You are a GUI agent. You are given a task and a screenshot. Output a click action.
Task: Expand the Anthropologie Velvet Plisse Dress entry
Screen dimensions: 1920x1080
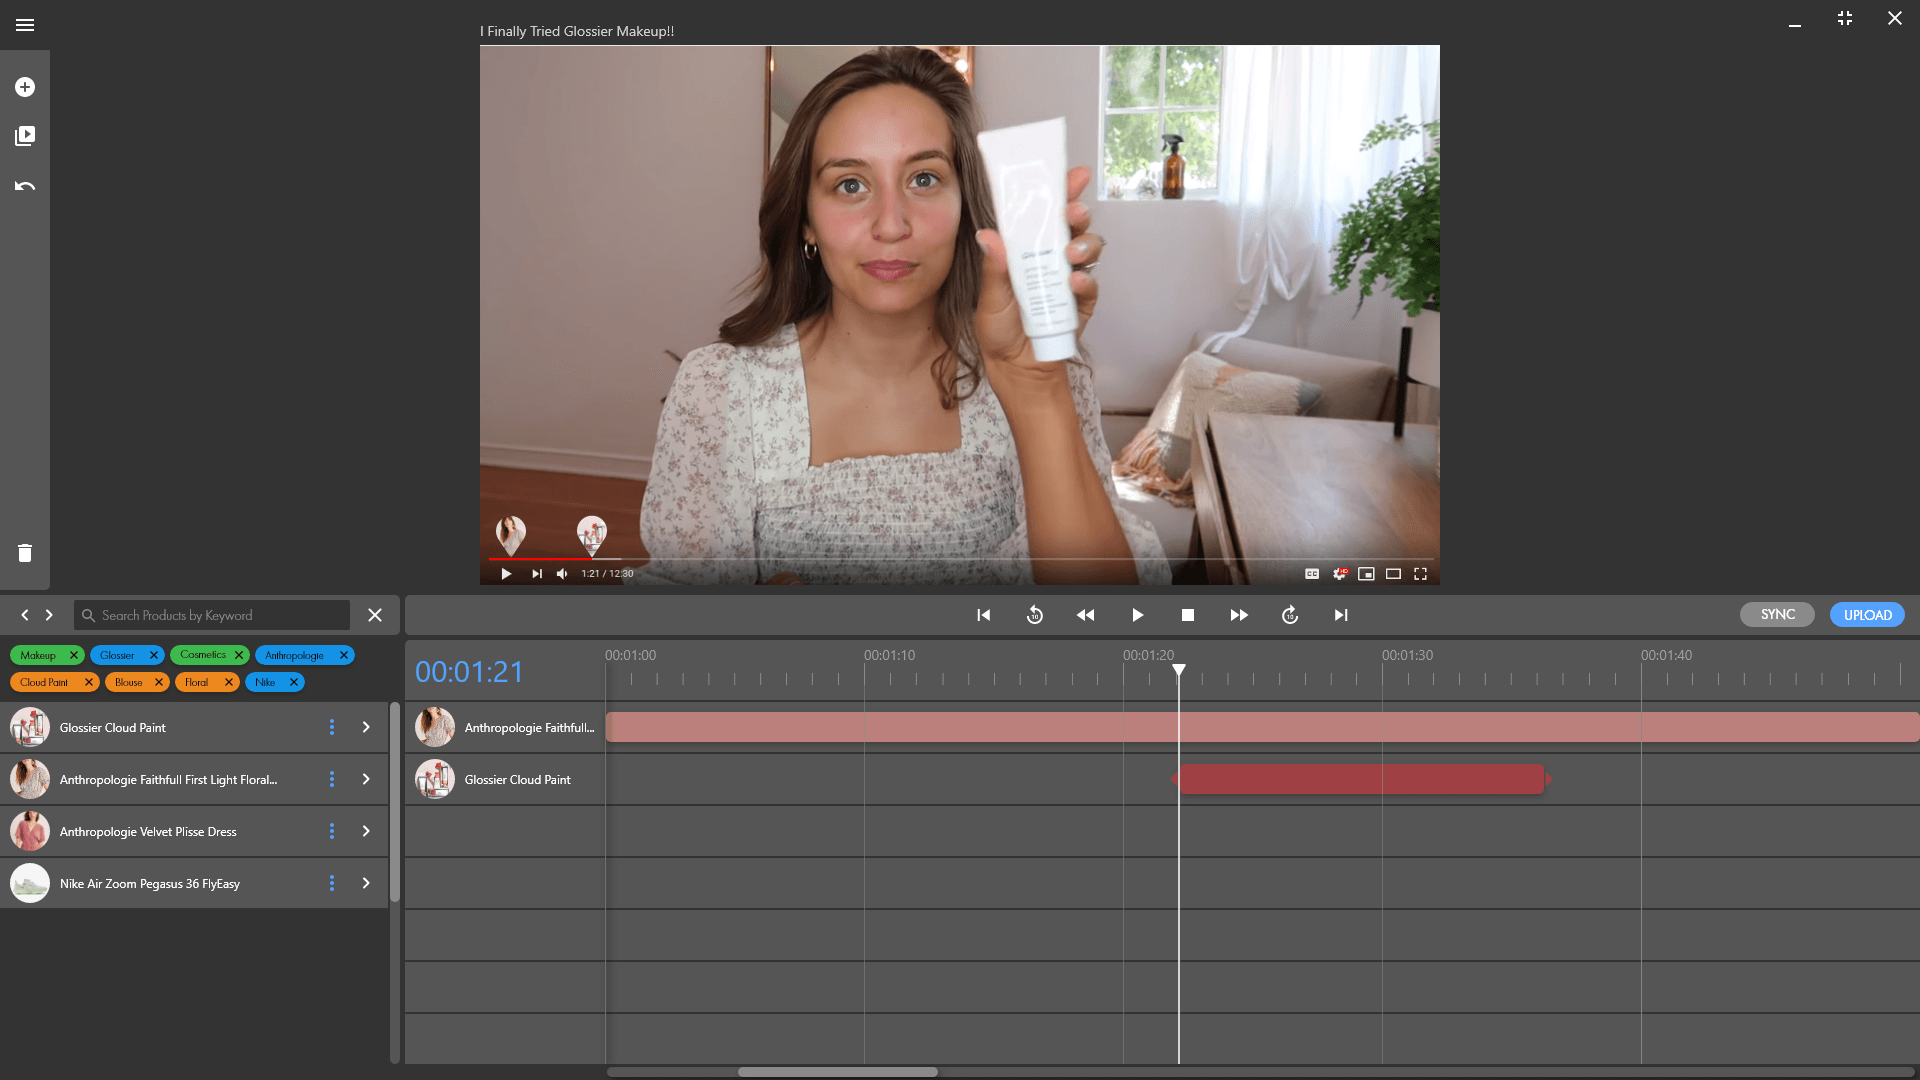[366, 831]
